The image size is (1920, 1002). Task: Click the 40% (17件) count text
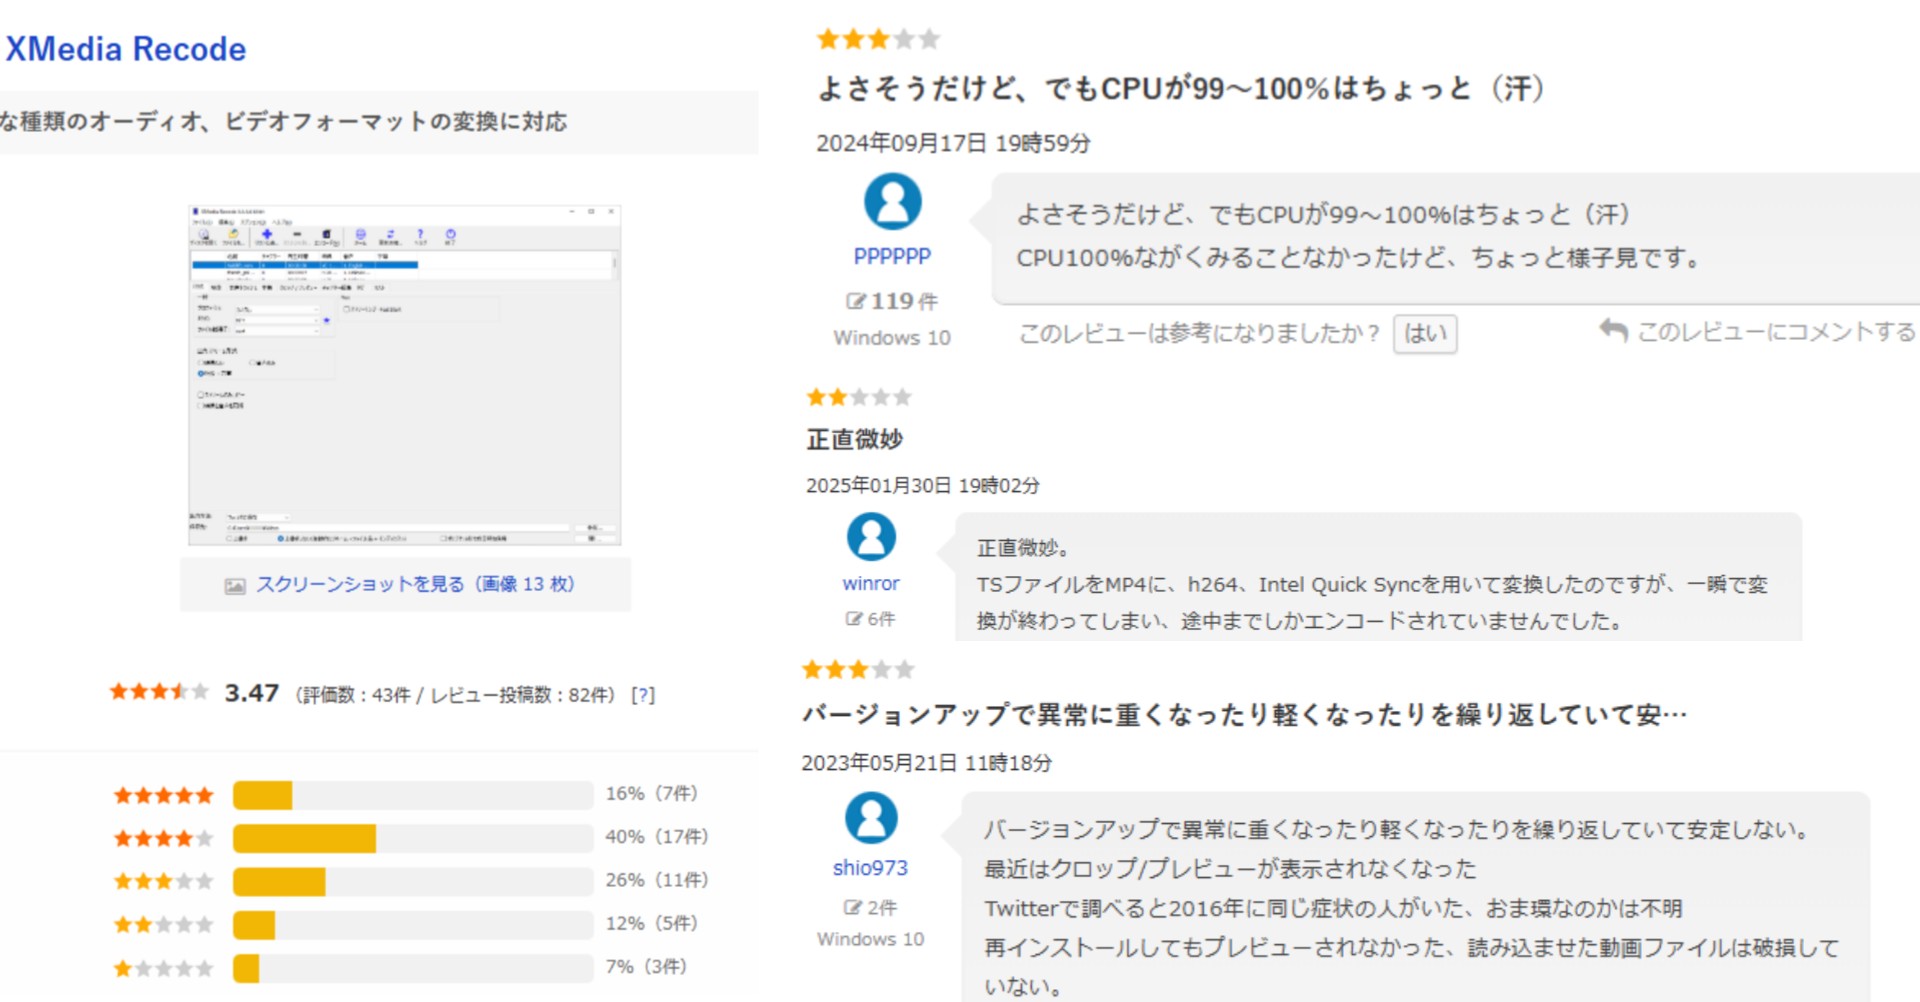pos(656,837)
